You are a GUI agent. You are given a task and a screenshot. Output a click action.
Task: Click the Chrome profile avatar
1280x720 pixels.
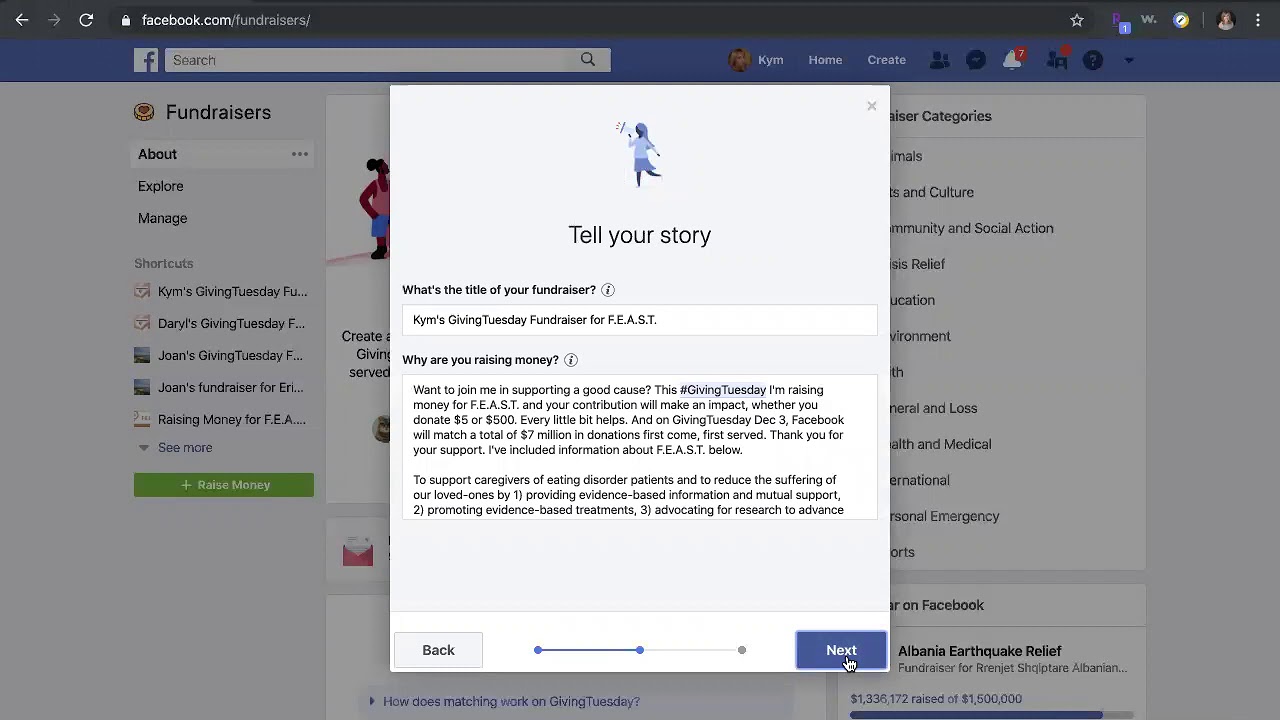1225,20
